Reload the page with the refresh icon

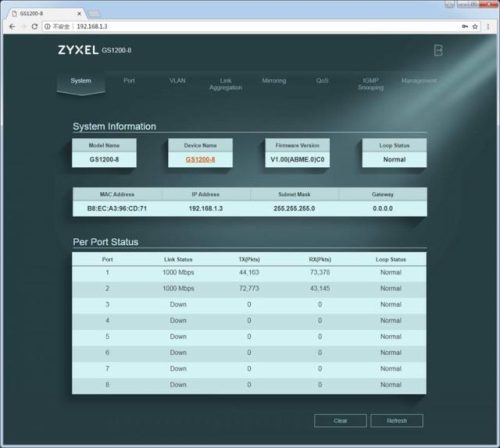[34, 26]
